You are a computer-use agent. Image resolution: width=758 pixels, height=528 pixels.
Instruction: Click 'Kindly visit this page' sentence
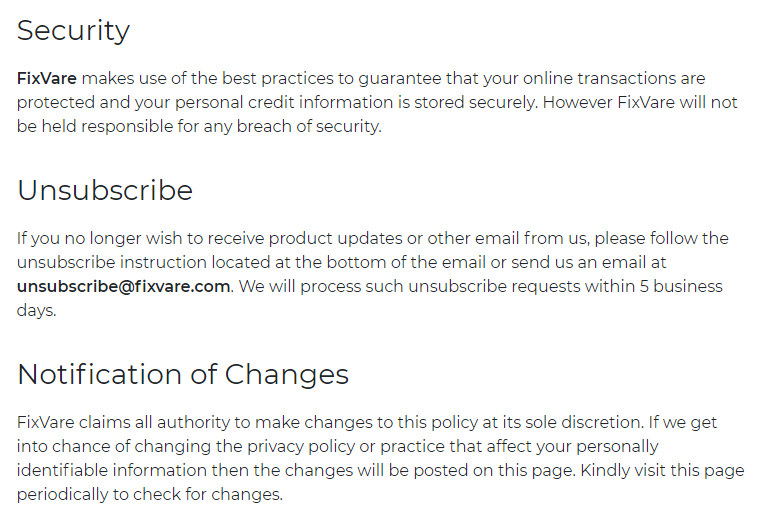tap(662, 470)
